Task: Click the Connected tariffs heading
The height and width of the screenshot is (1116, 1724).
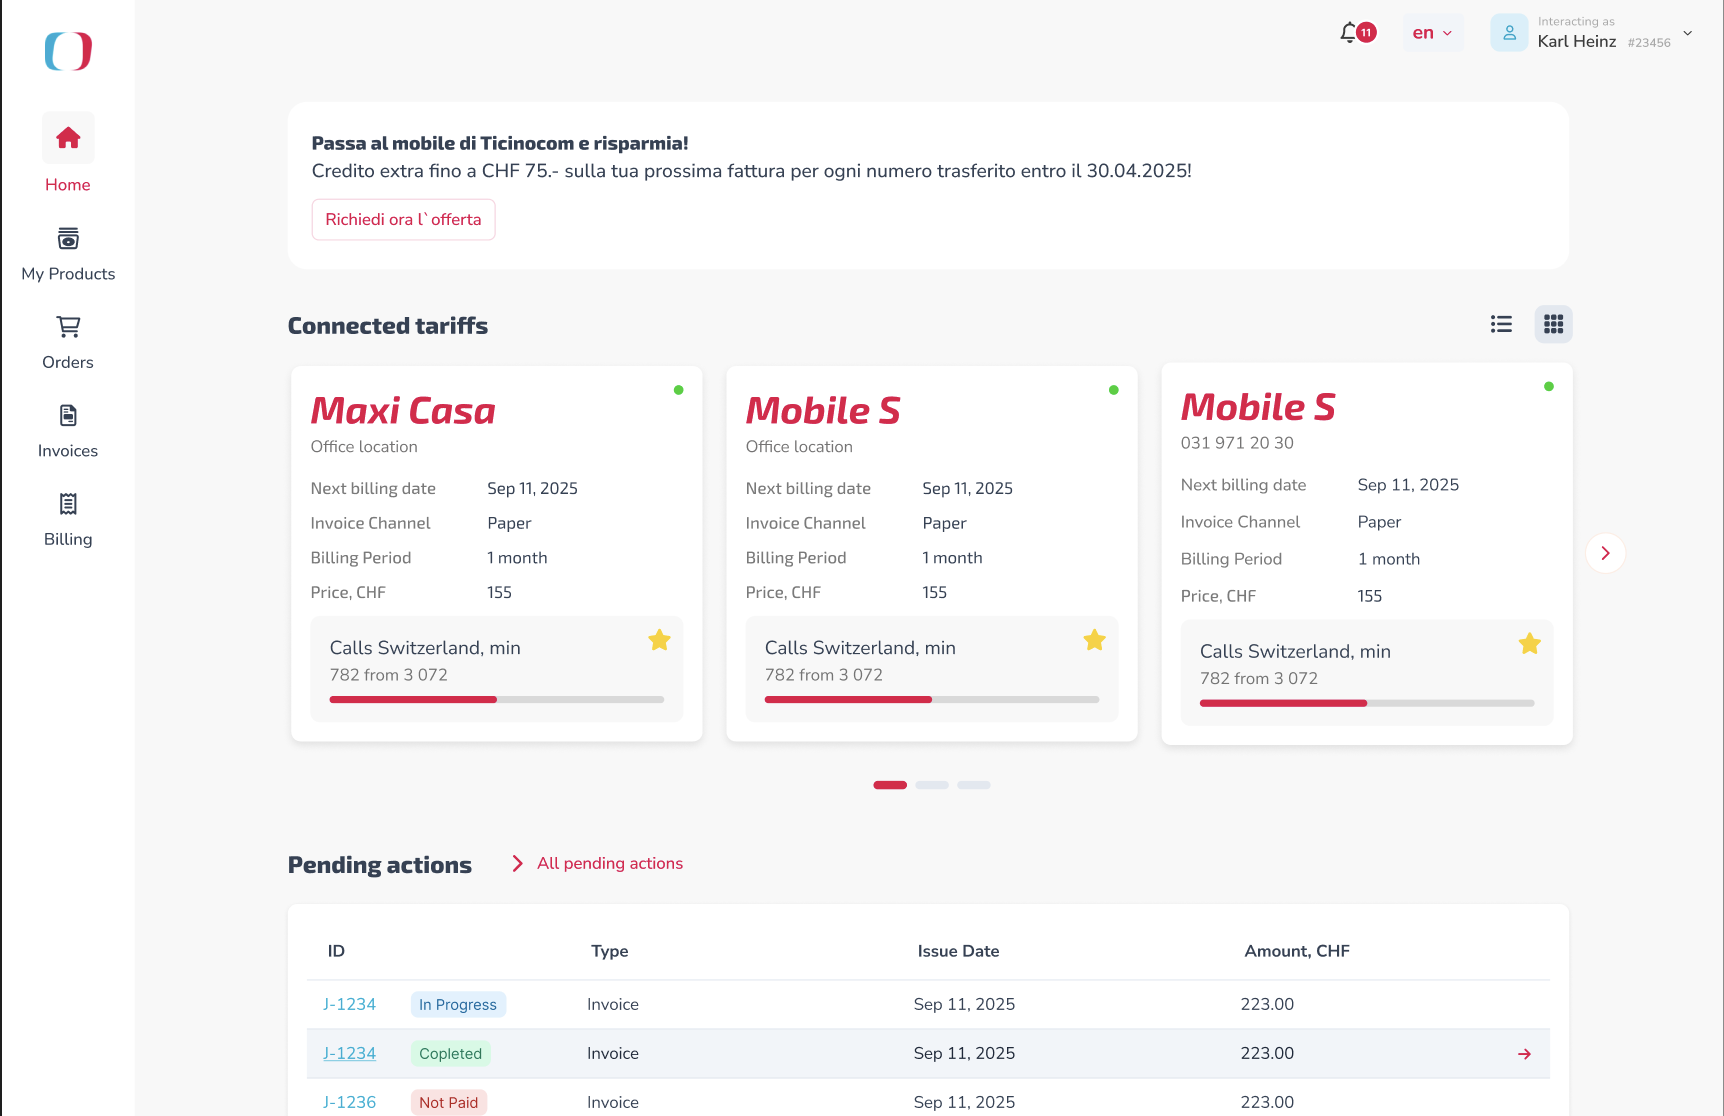Action: coord(387,326)
